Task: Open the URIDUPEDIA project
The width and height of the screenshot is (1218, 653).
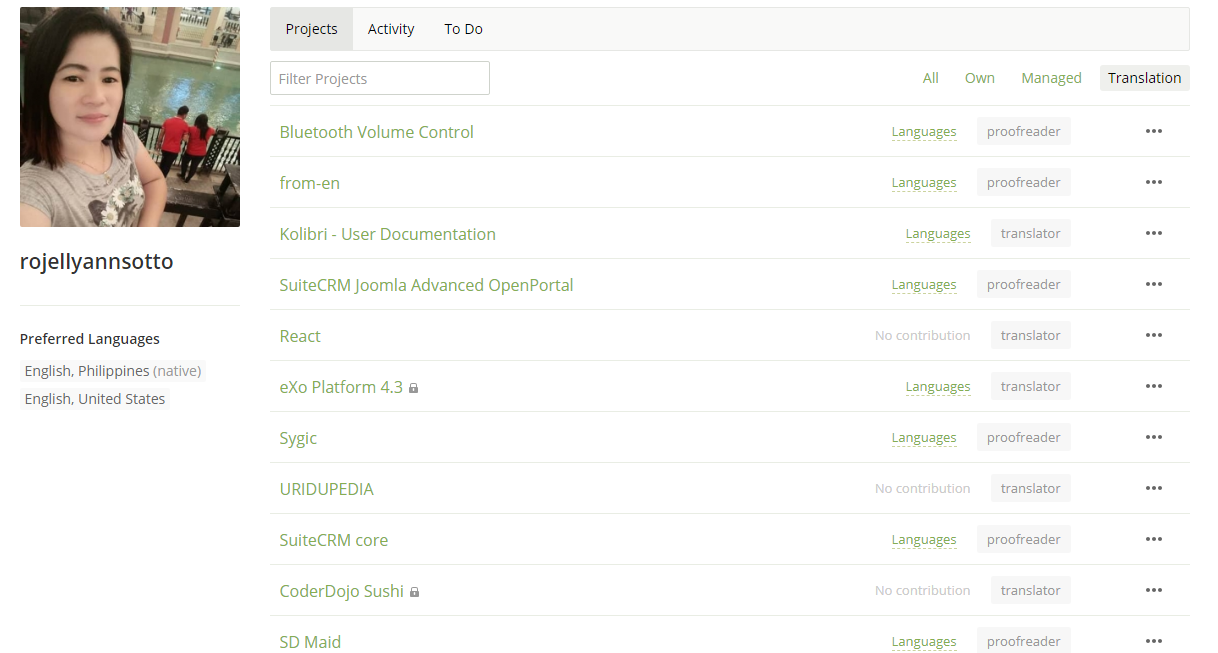Action: pyautogui.click(x=327, y=489)
